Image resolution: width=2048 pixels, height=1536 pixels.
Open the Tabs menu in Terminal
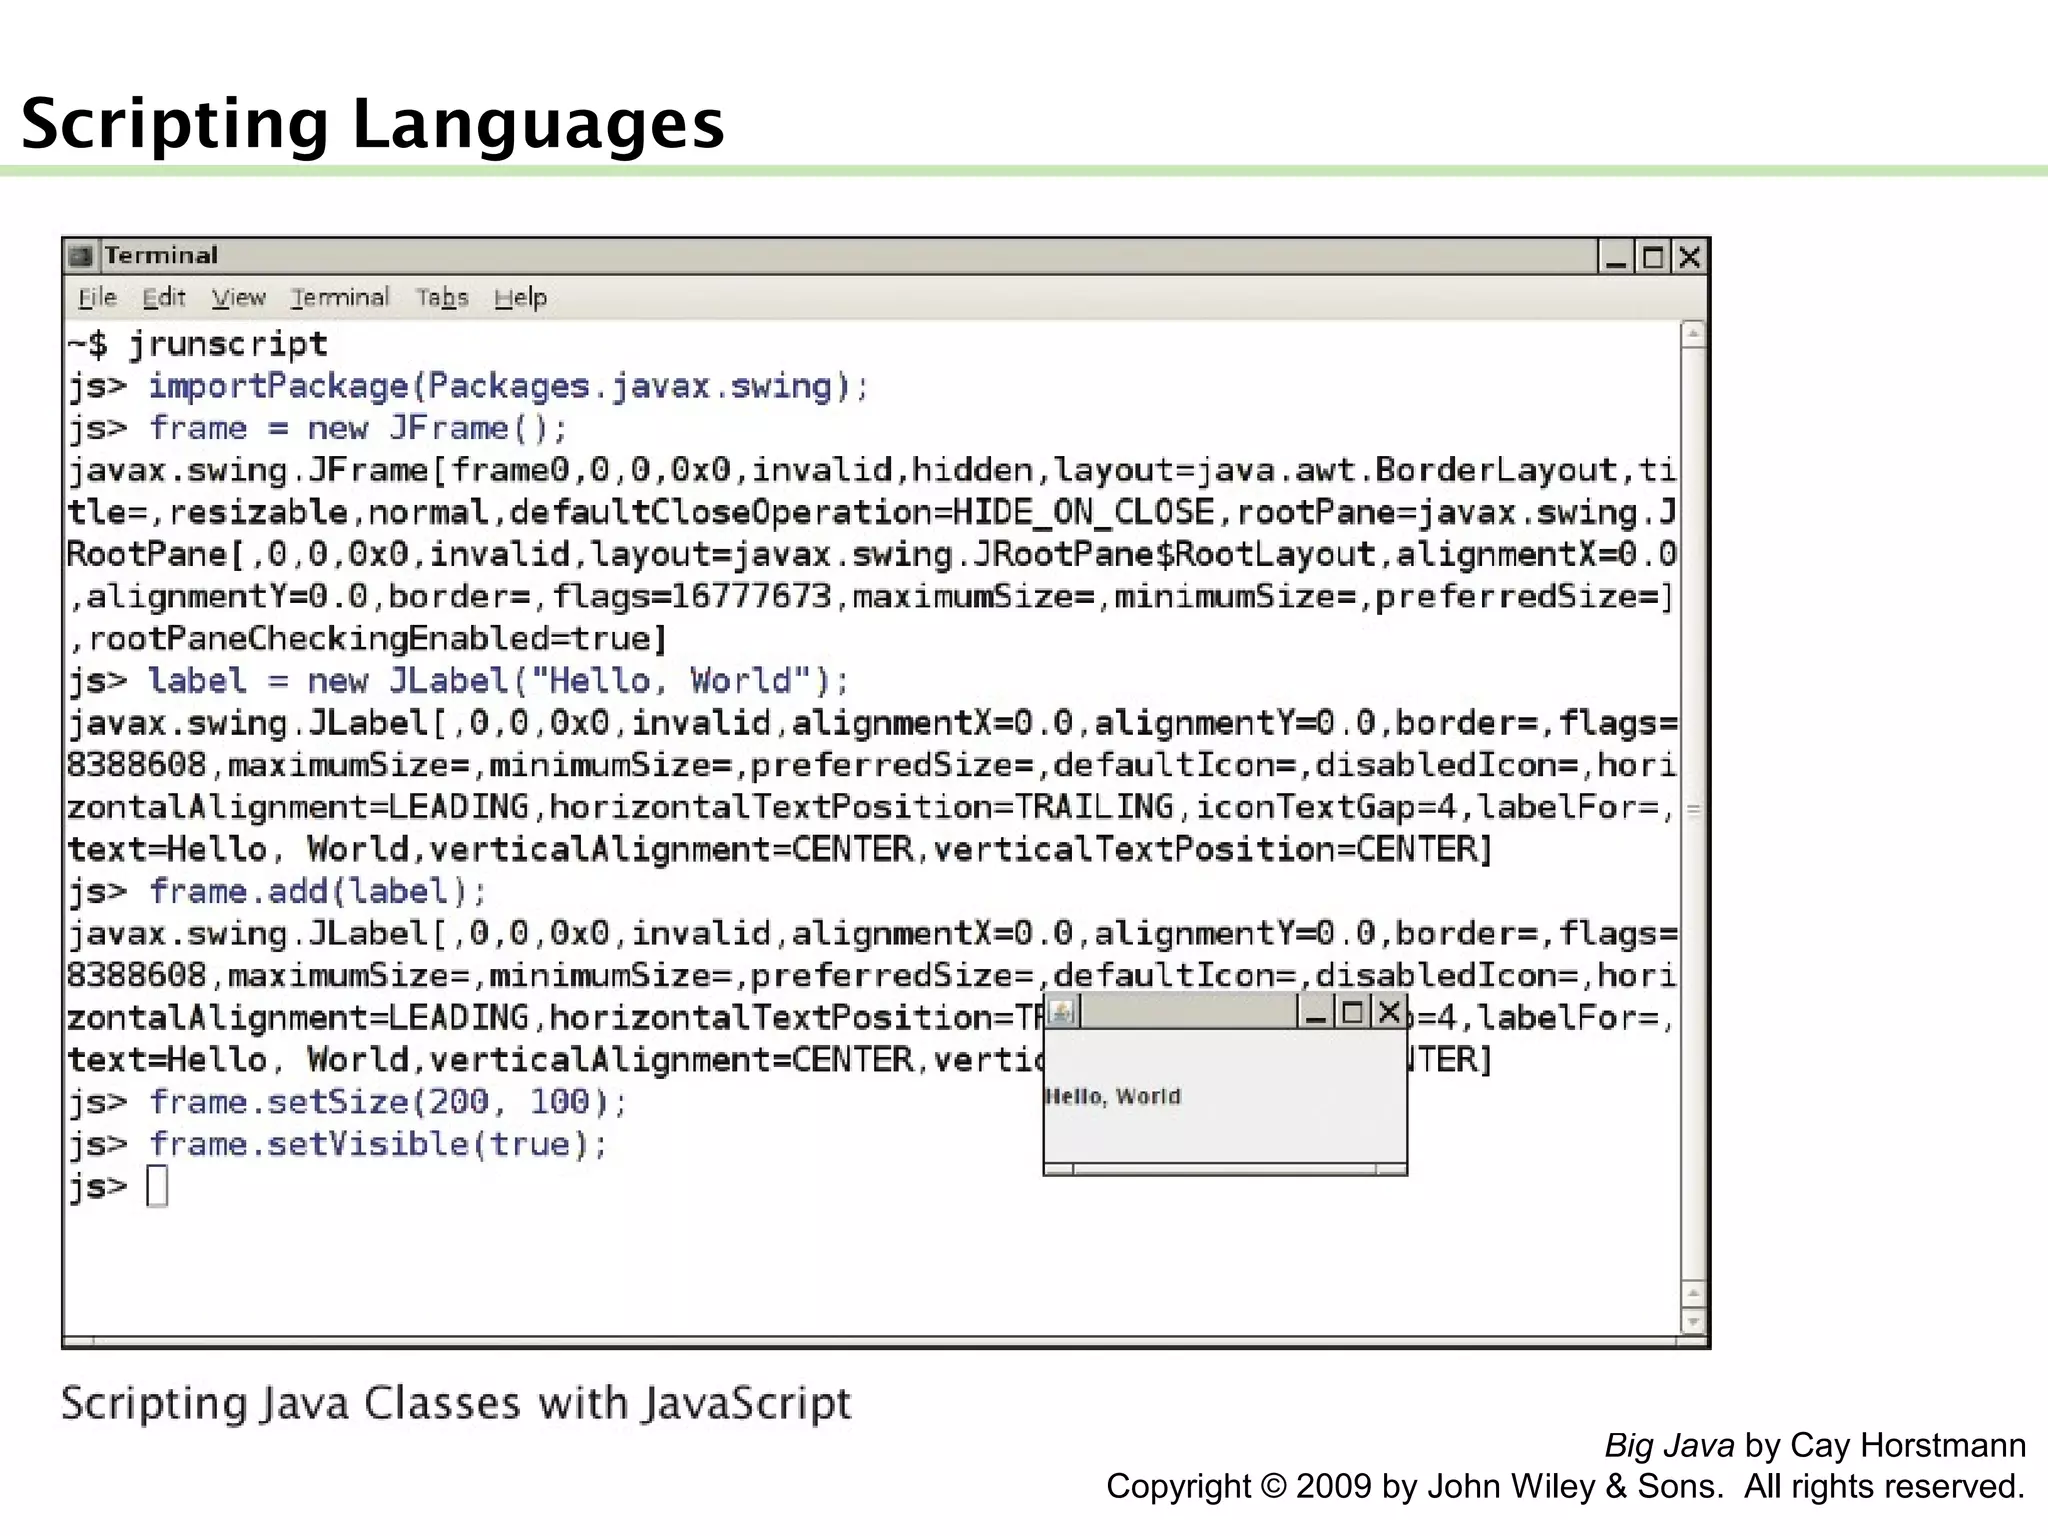(x=442, y=297)
